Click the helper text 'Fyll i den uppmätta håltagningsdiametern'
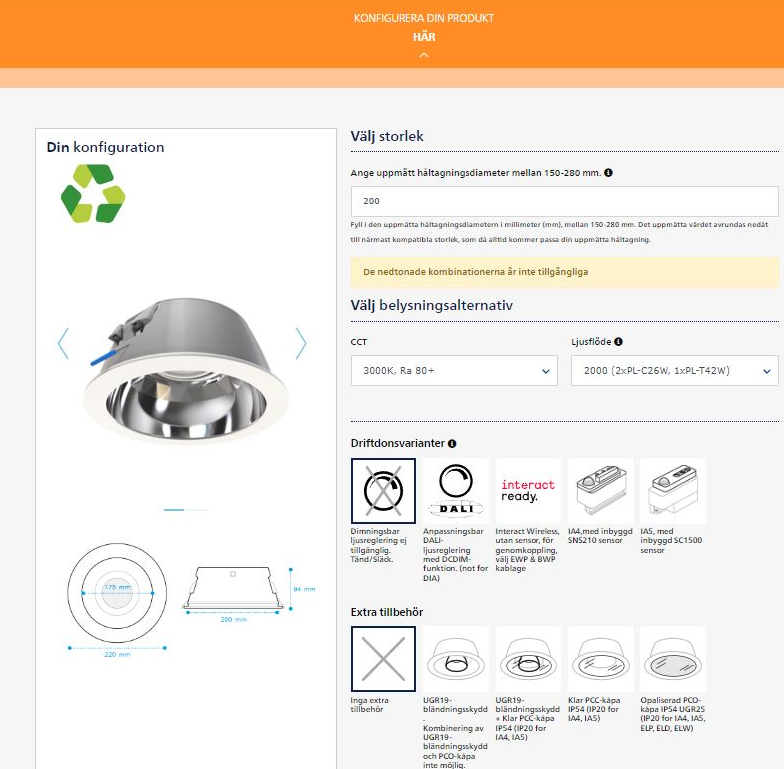The image size is (784, 769). pyautogui.click(x=559, y=232)
